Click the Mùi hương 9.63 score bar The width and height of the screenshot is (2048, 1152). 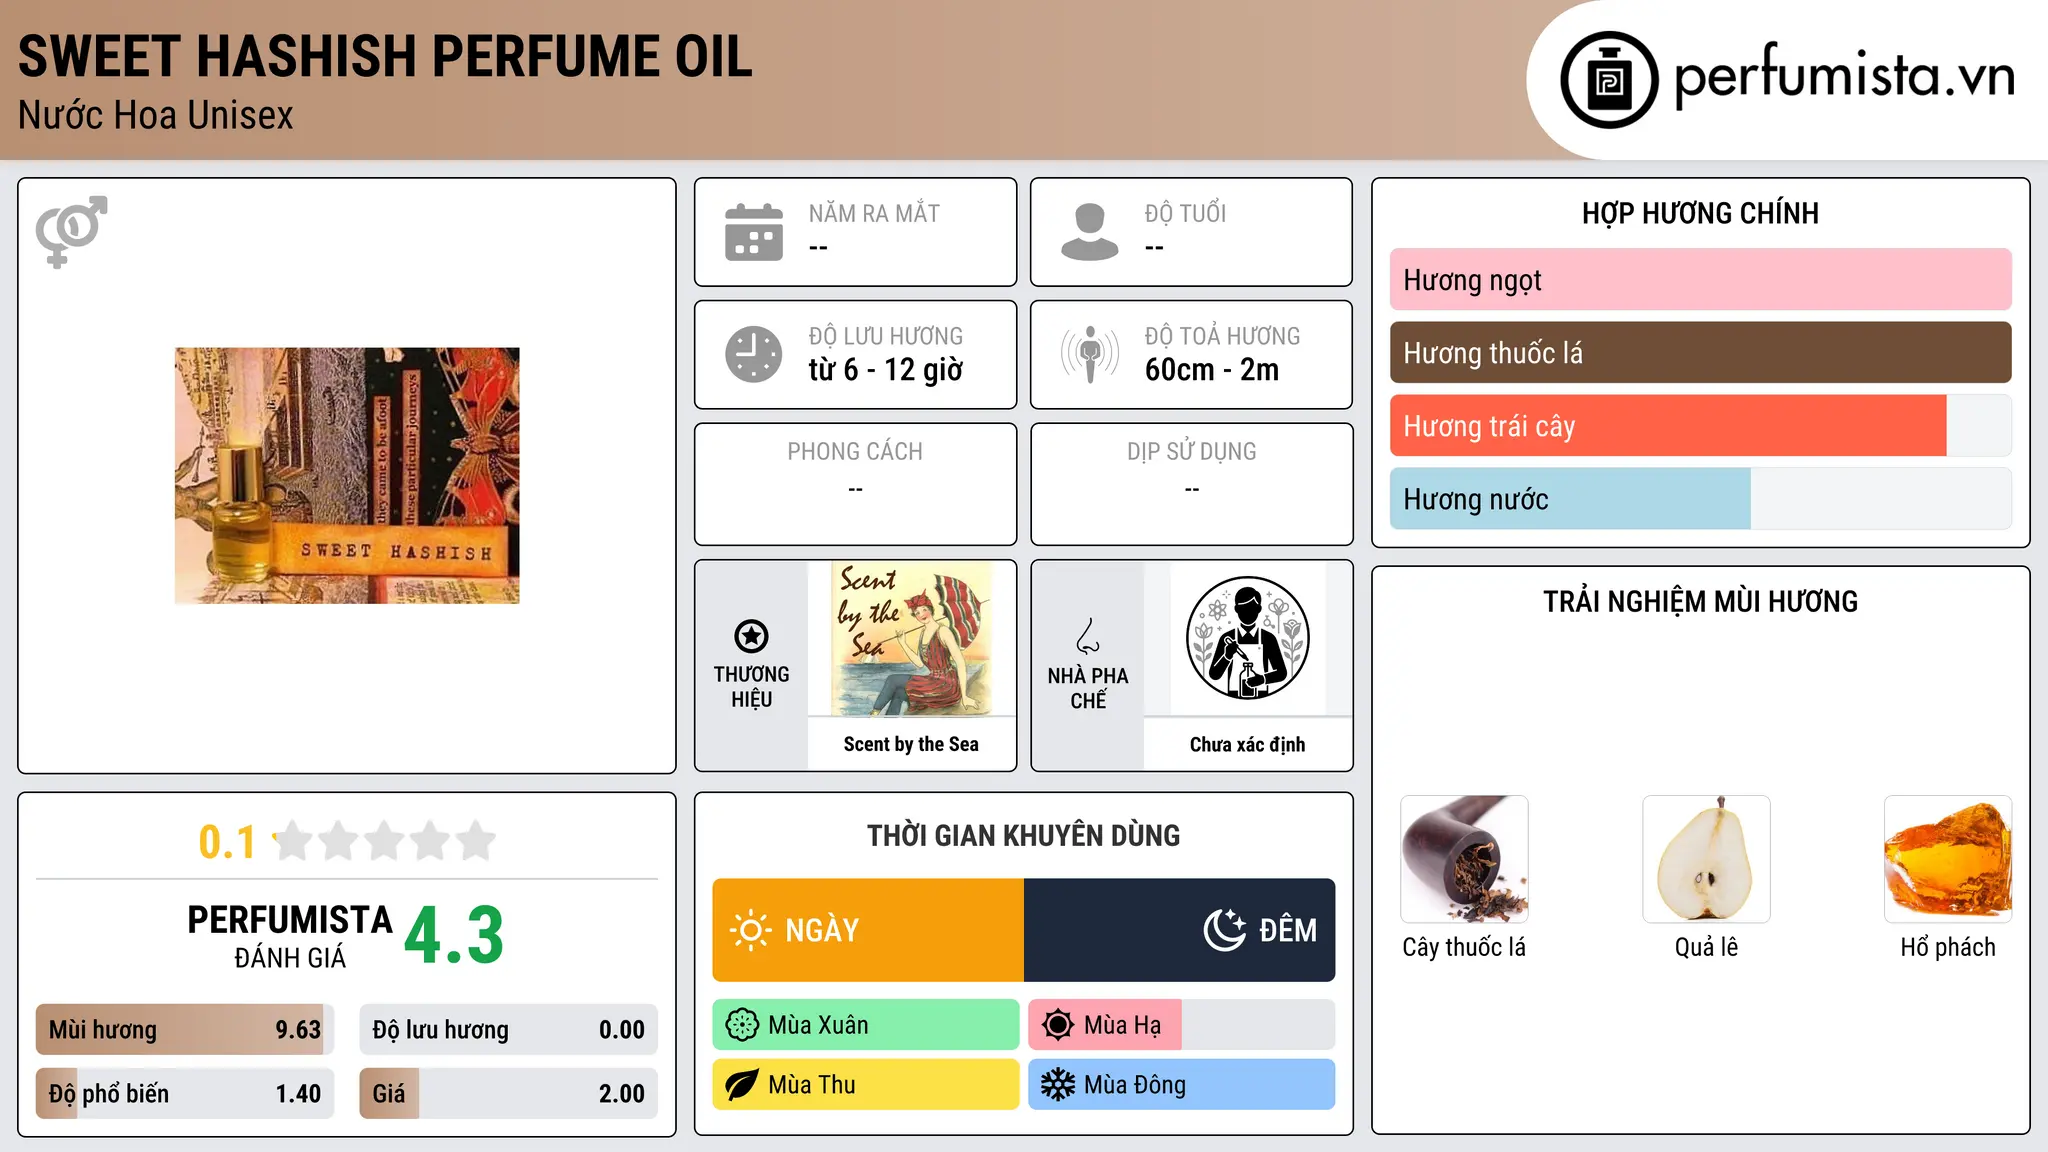coord(185,1030)
